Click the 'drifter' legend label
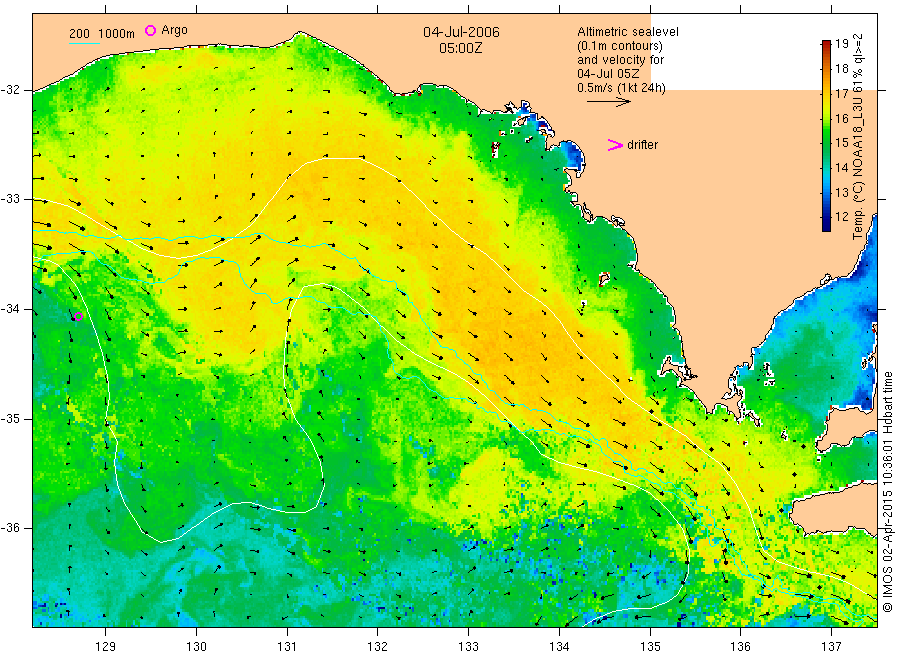The width and height of the screenshot is (900, 660). pos(642,145)
